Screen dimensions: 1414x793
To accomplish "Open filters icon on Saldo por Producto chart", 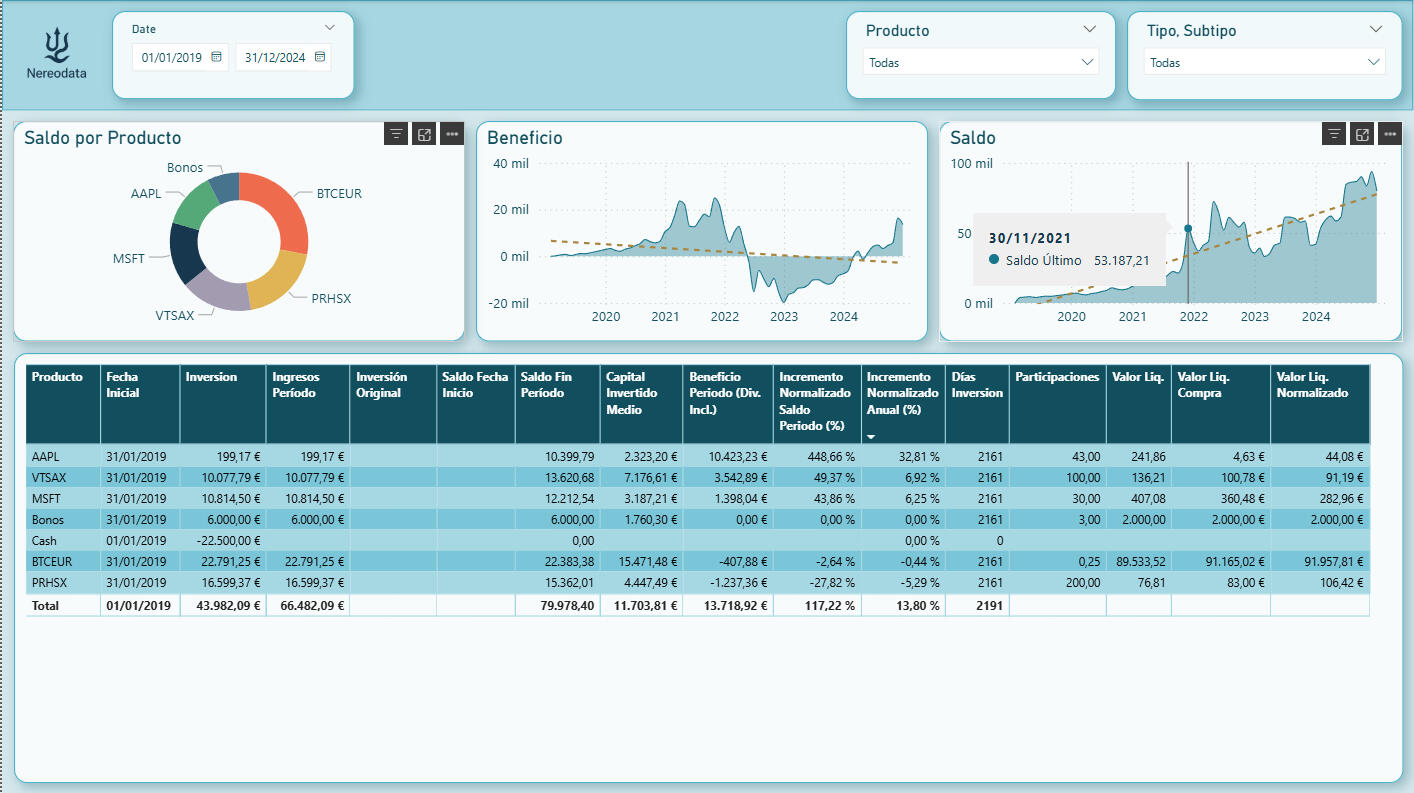I will [x=397, y=134].
